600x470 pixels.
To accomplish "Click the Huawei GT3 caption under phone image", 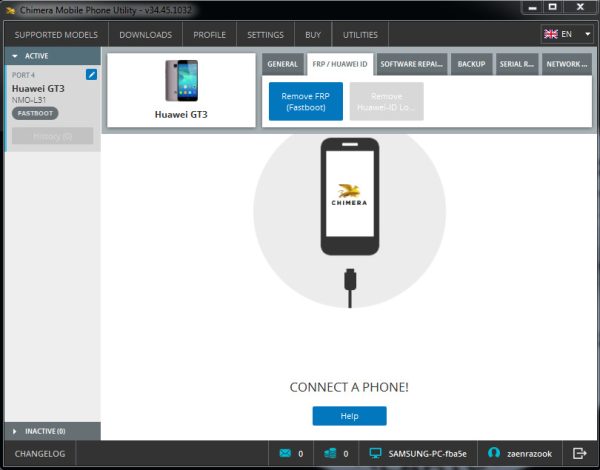I will [x=181, y=114].
